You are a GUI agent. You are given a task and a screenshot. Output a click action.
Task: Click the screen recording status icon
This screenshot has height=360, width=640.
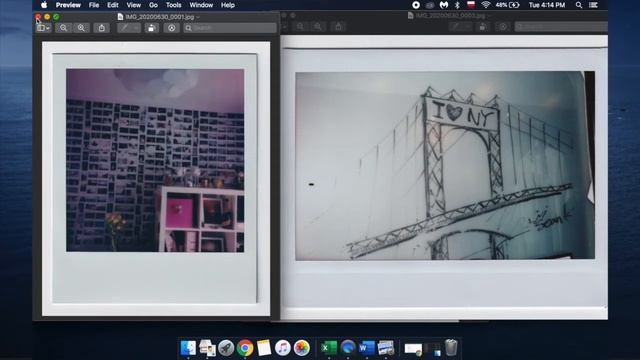(416, 5)
